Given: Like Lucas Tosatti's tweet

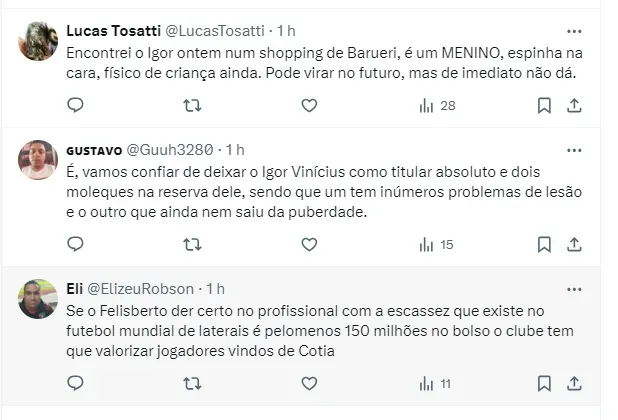Looking at the screenshot, I should point(308,105).
